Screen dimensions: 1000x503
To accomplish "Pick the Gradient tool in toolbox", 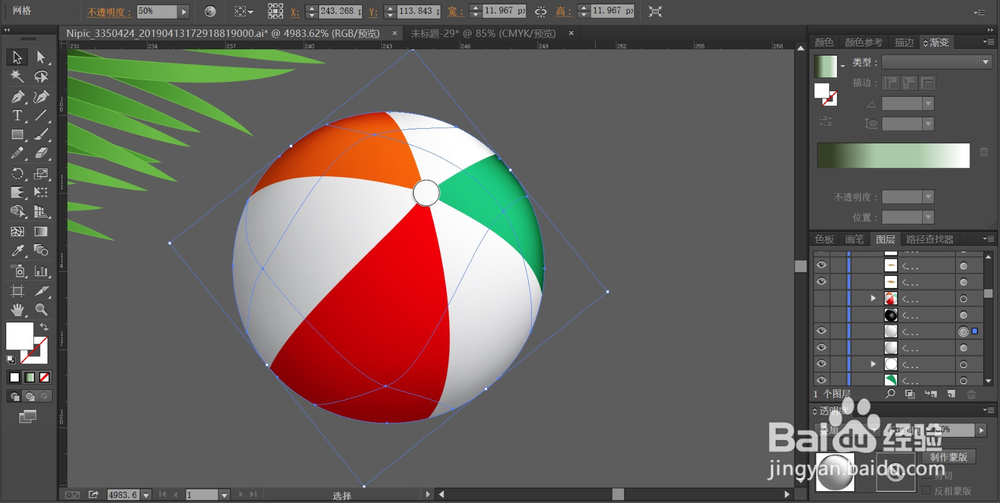I will pyautogui.click(x=41, y=231).
